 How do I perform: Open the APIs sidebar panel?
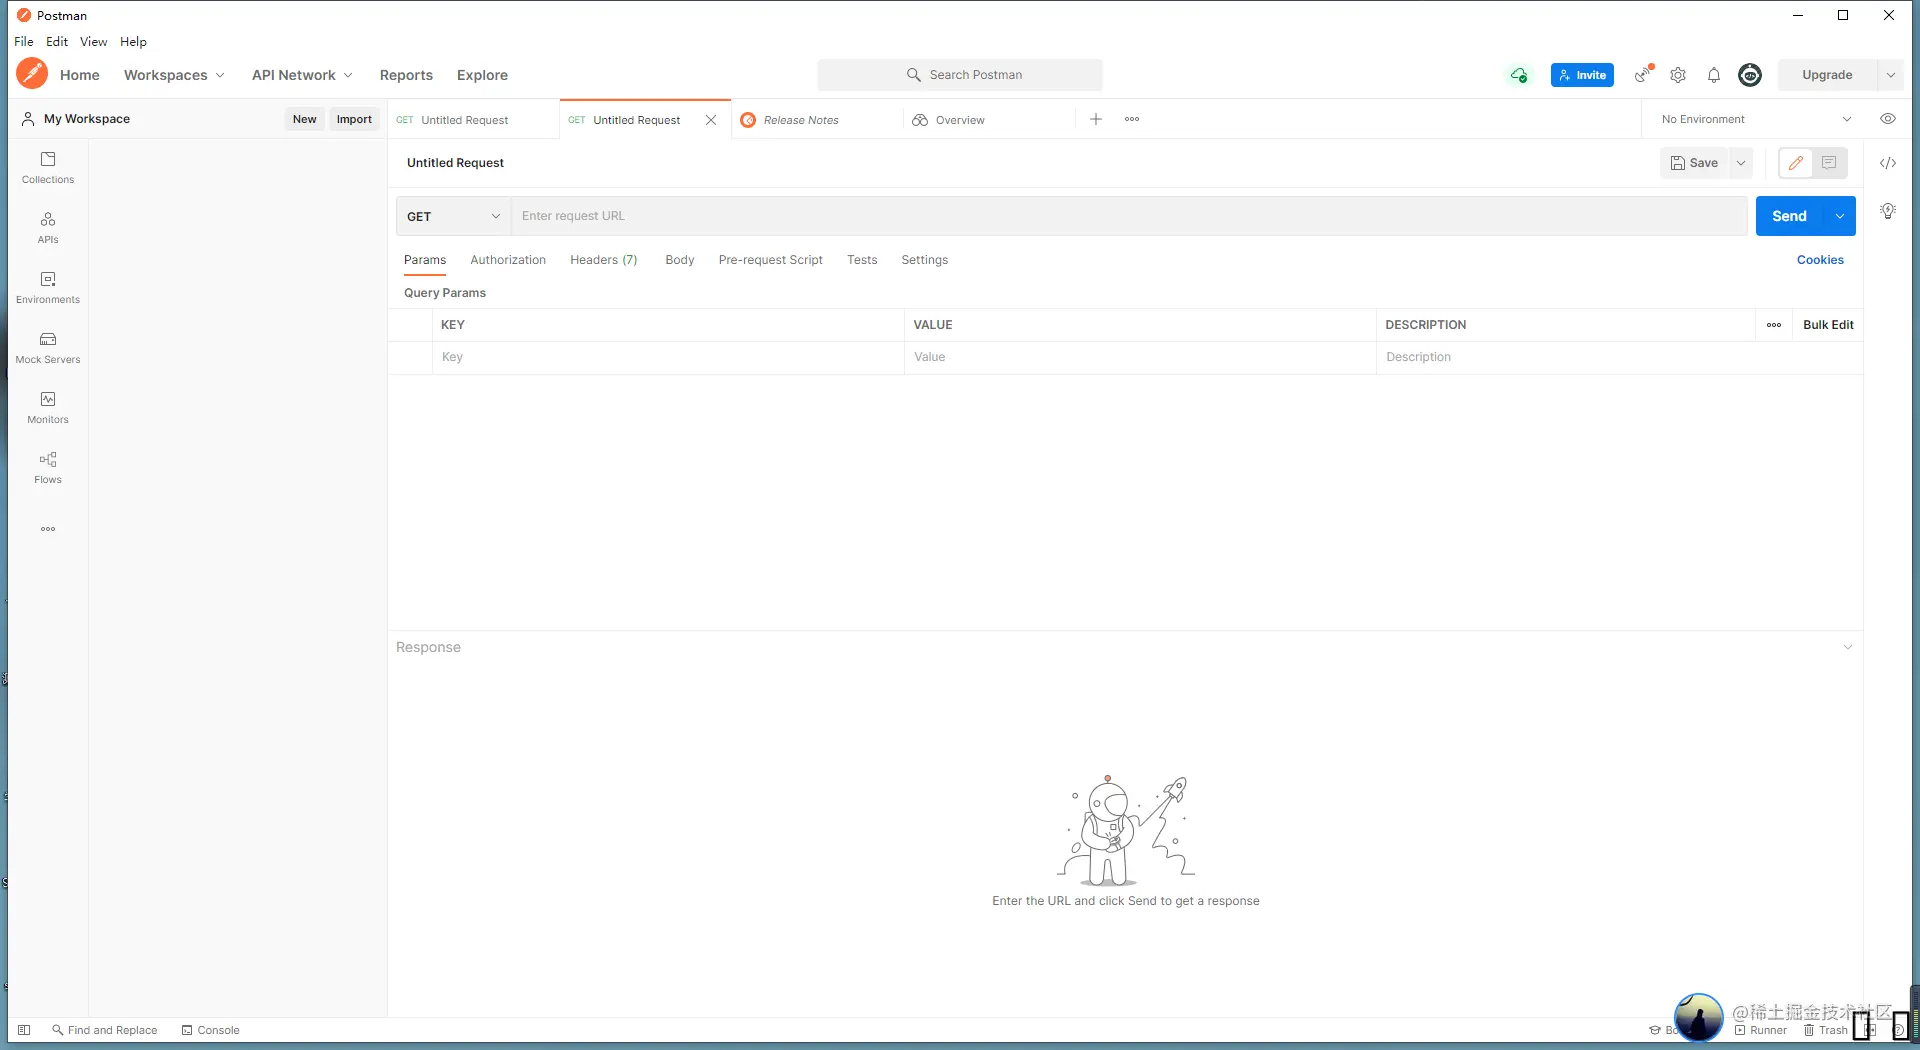pyautogui.click(x=48, y=228)
